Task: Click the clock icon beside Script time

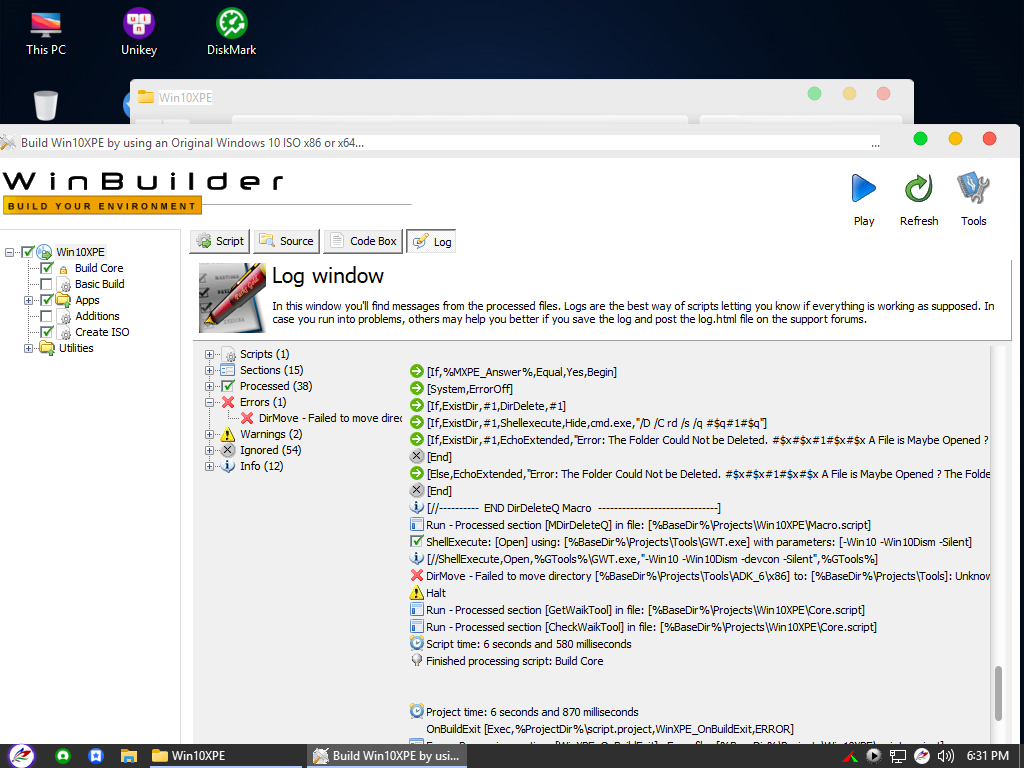Action: [417, 643]
